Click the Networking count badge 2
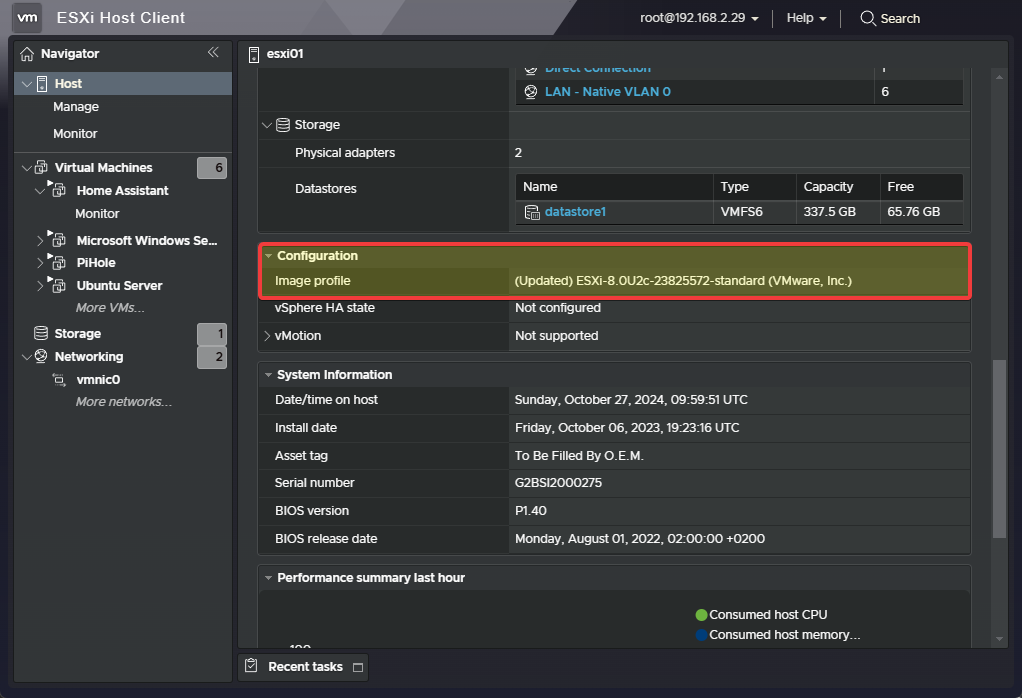Image resolution: width=1022 pixels, height=698 pixels. tap(212, 356)
